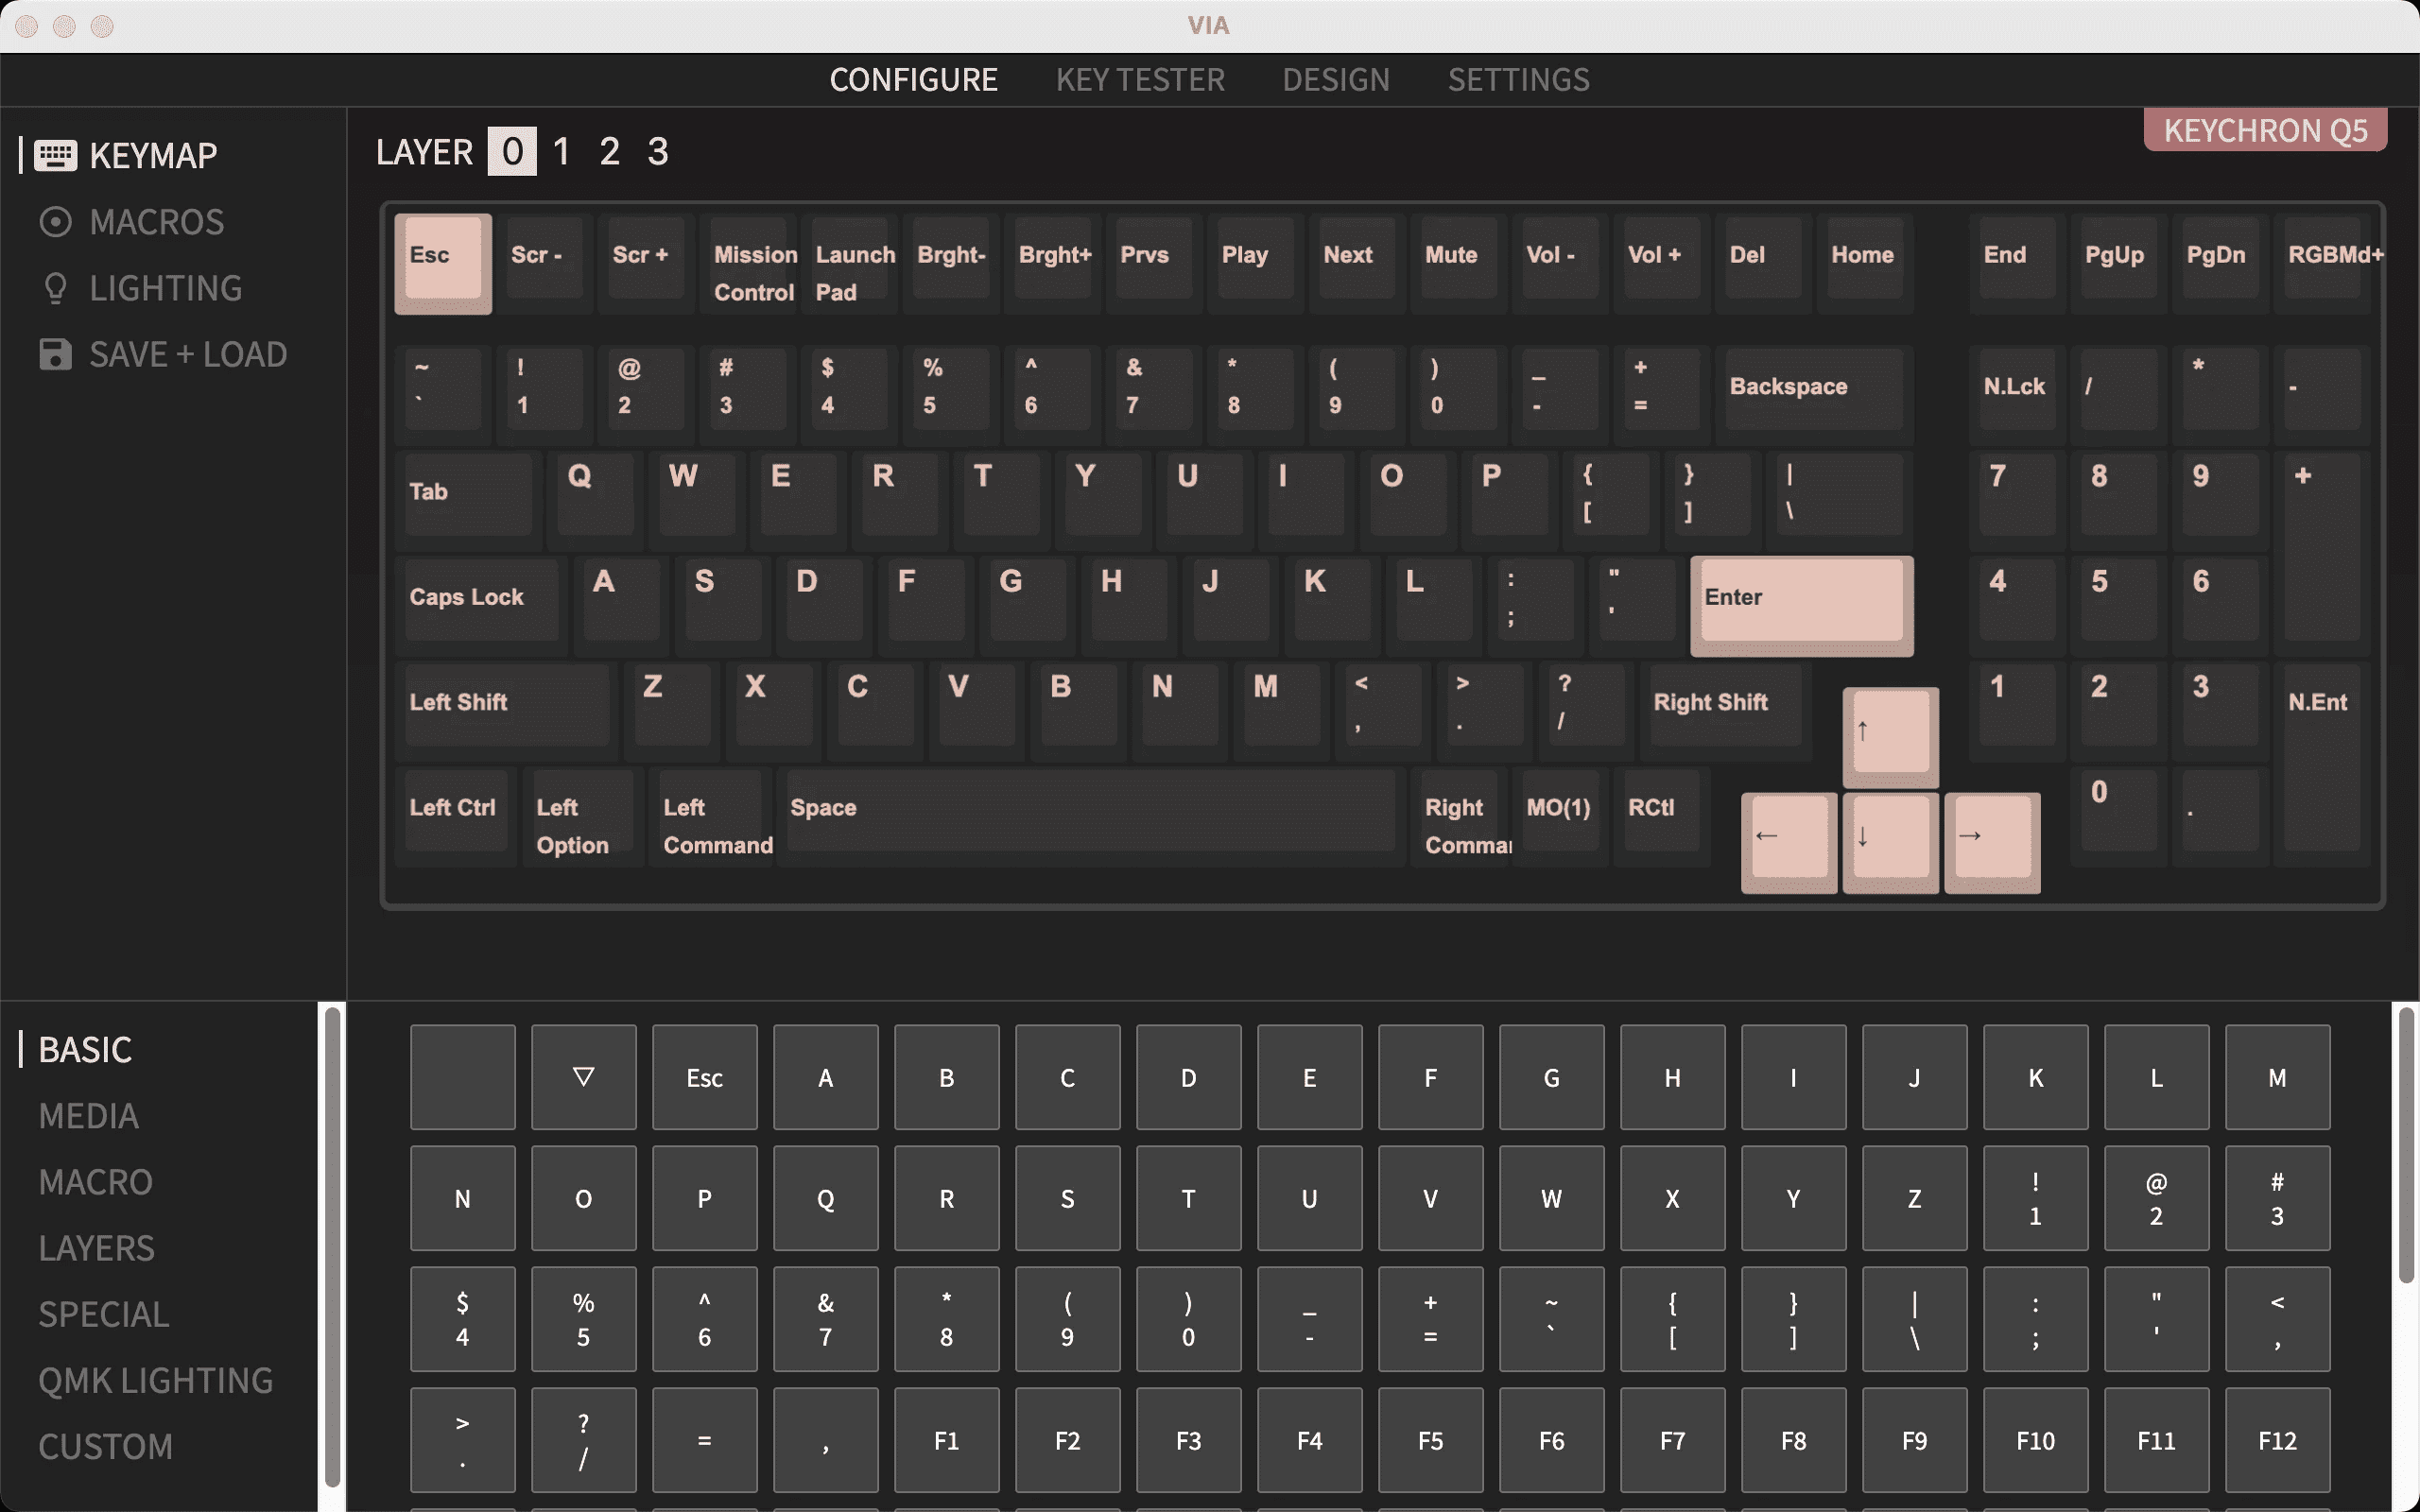Viewport: 2420px width, 1512px height.
Task: Open the DESIGN tab
Action: tap(1335, 79)
